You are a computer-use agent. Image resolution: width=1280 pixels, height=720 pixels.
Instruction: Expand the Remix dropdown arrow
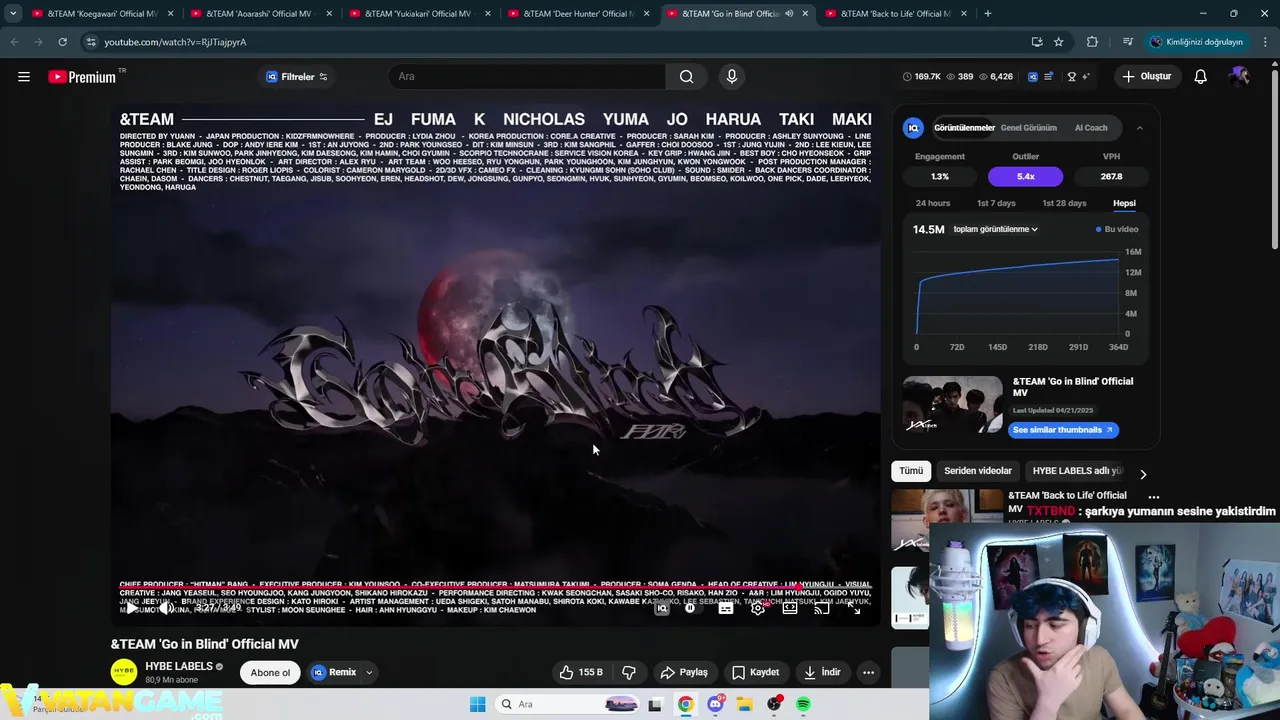coord(369,672)
